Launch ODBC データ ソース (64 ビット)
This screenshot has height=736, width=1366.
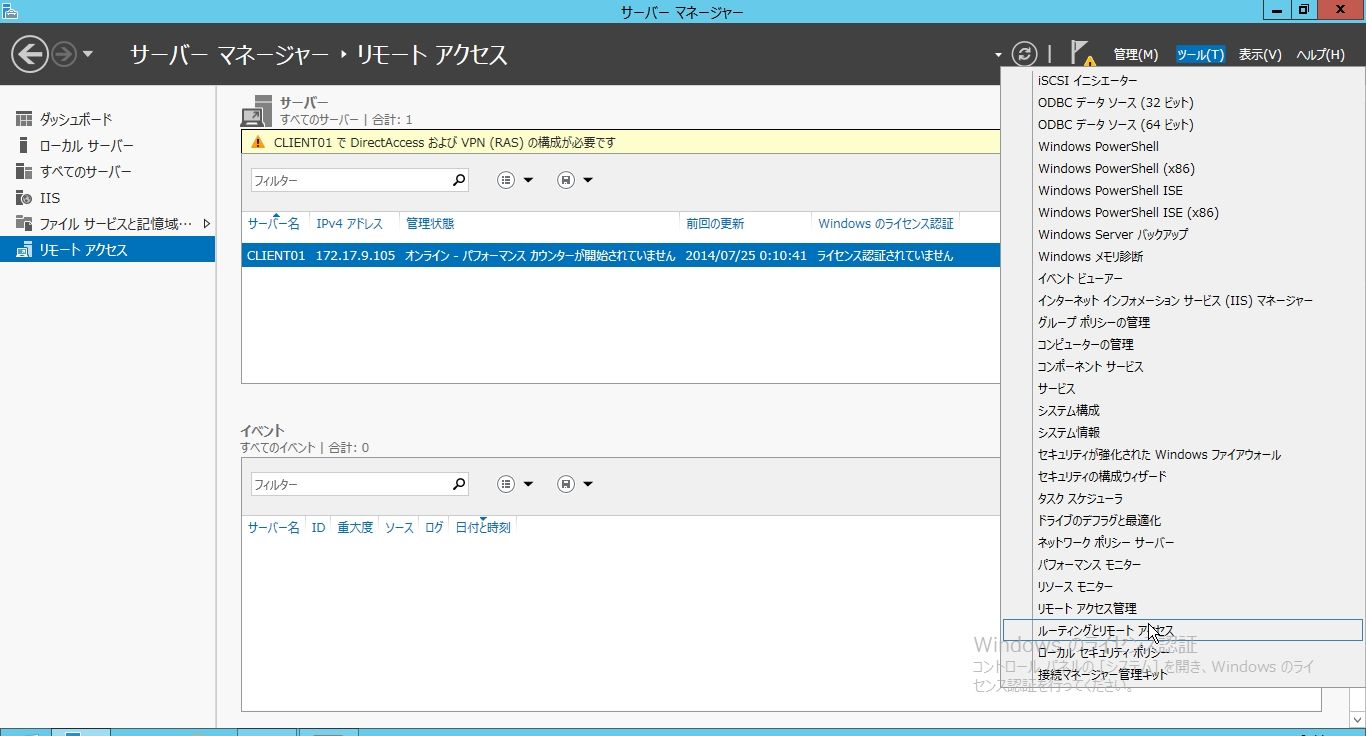1183,125
